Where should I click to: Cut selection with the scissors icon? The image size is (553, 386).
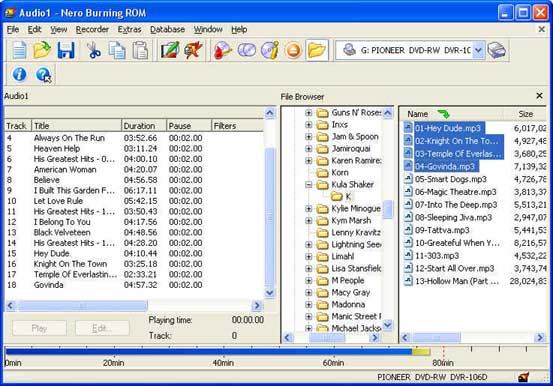point(94,50)
